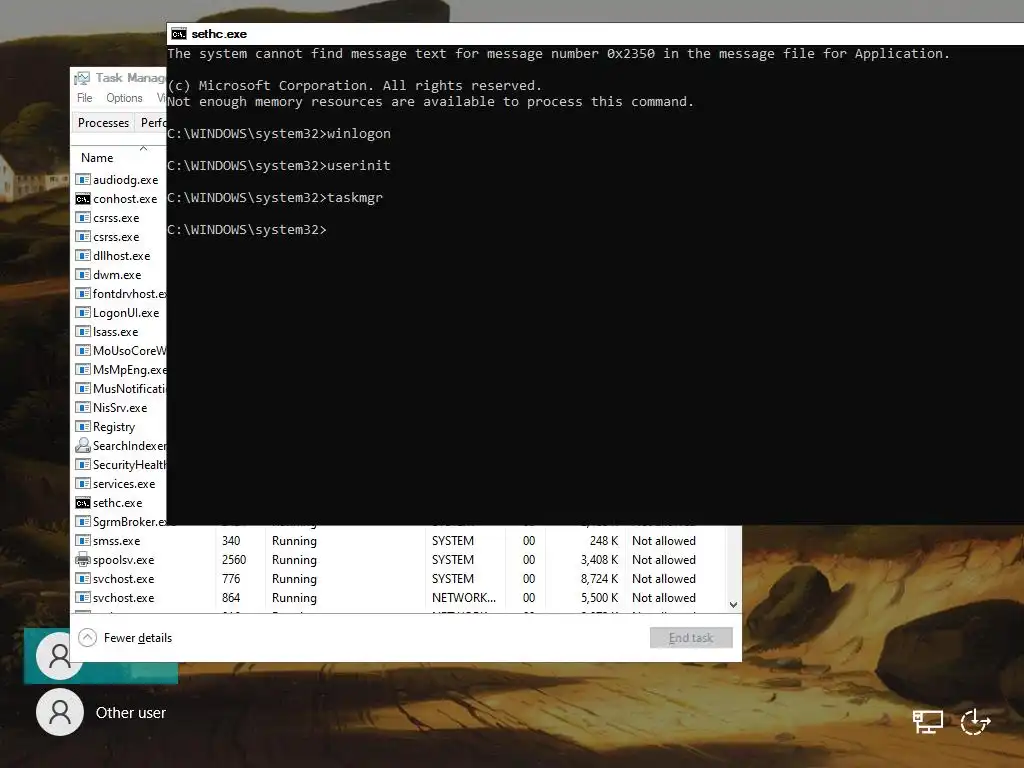Screen dimensions: 1024x768
Task: Click the 3,408 K memory value
Action: click(x=599, y=560)
